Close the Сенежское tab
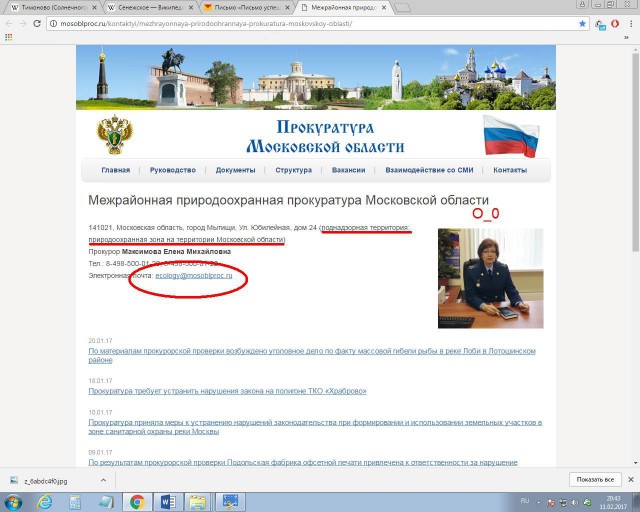Image resolution: width=640 pixels, height=512 pixels. point(191,7)
